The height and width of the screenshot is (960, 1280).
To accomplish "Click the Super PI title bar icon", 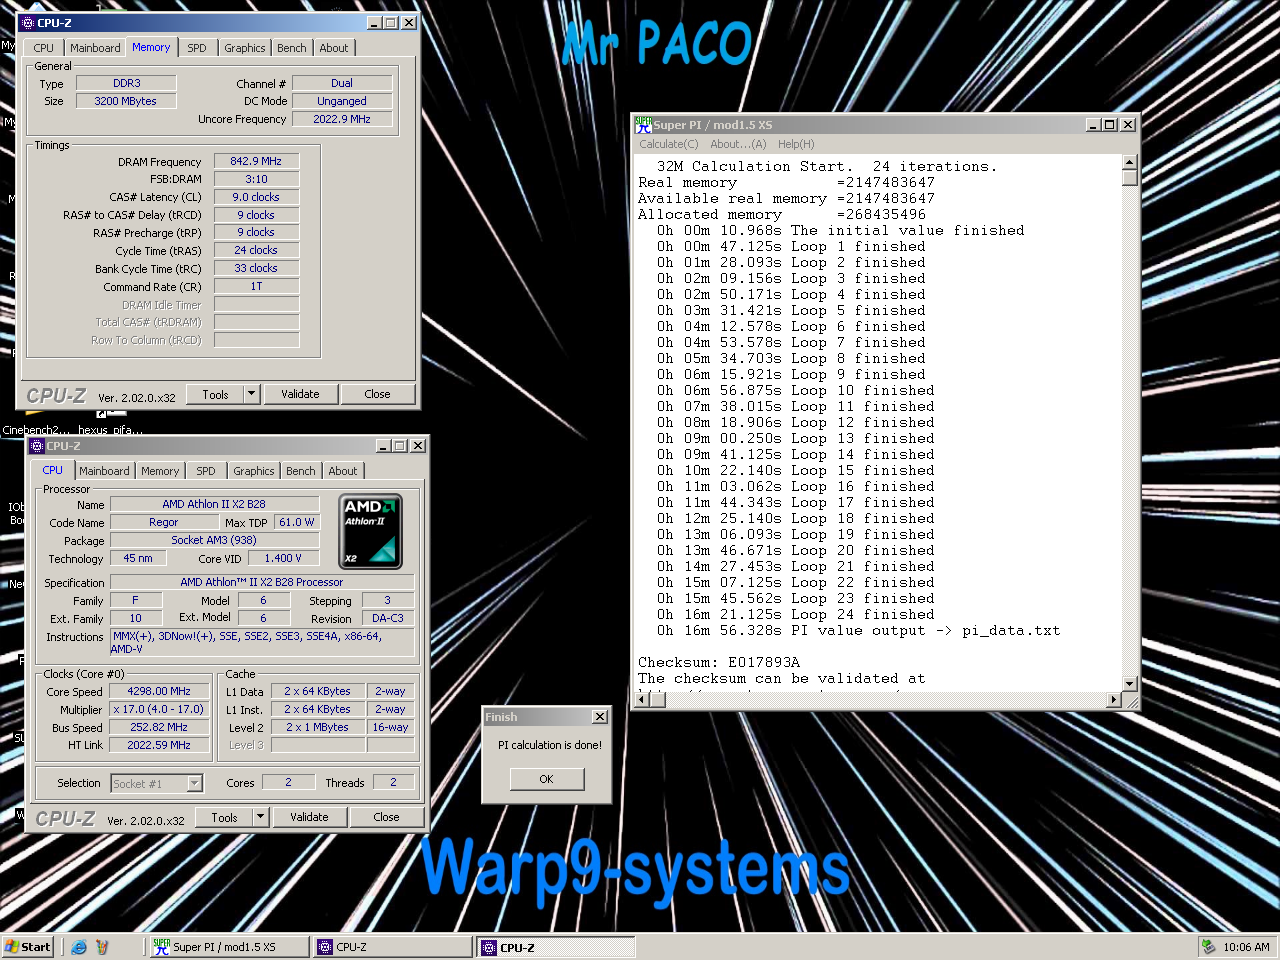I will coord(643,125).
